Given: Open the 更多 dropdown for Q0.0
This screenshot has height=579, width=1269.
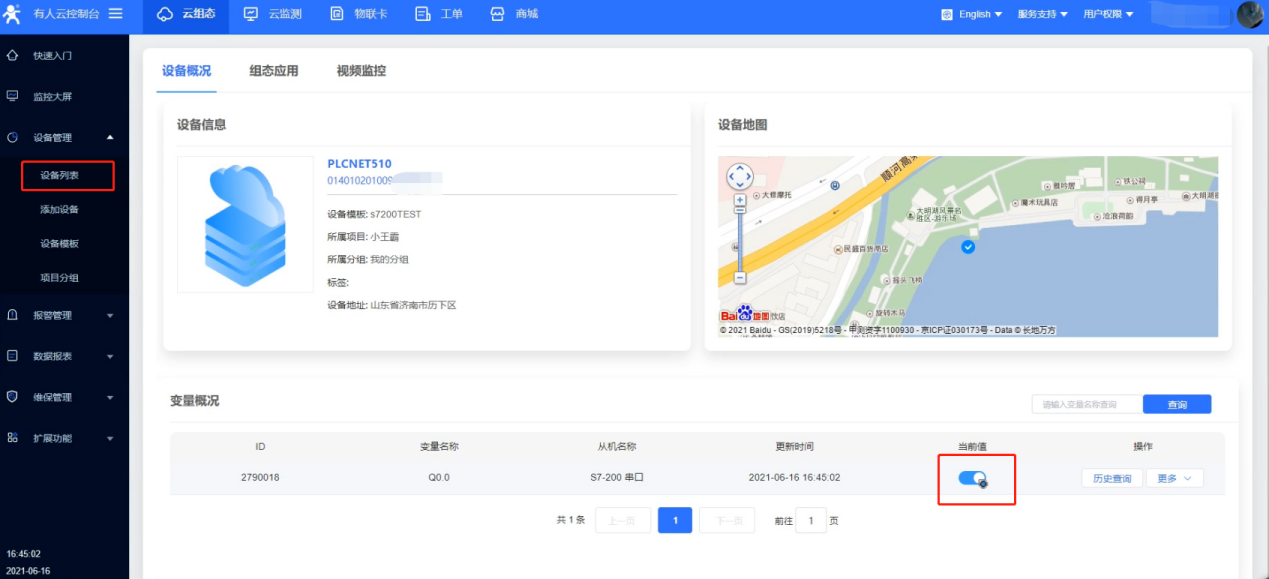Looking at the screenshot, I should click(1174, 478).
